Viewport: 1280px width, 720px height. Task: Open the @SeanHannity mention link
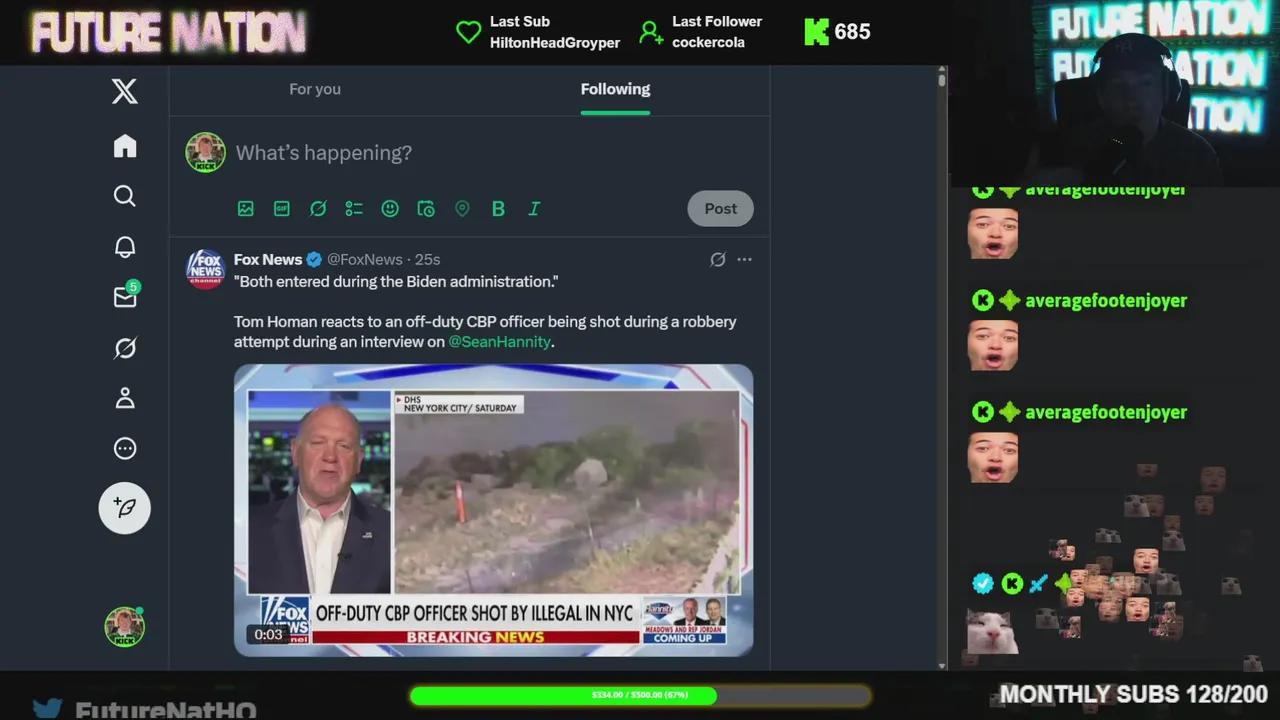point(499,342)
